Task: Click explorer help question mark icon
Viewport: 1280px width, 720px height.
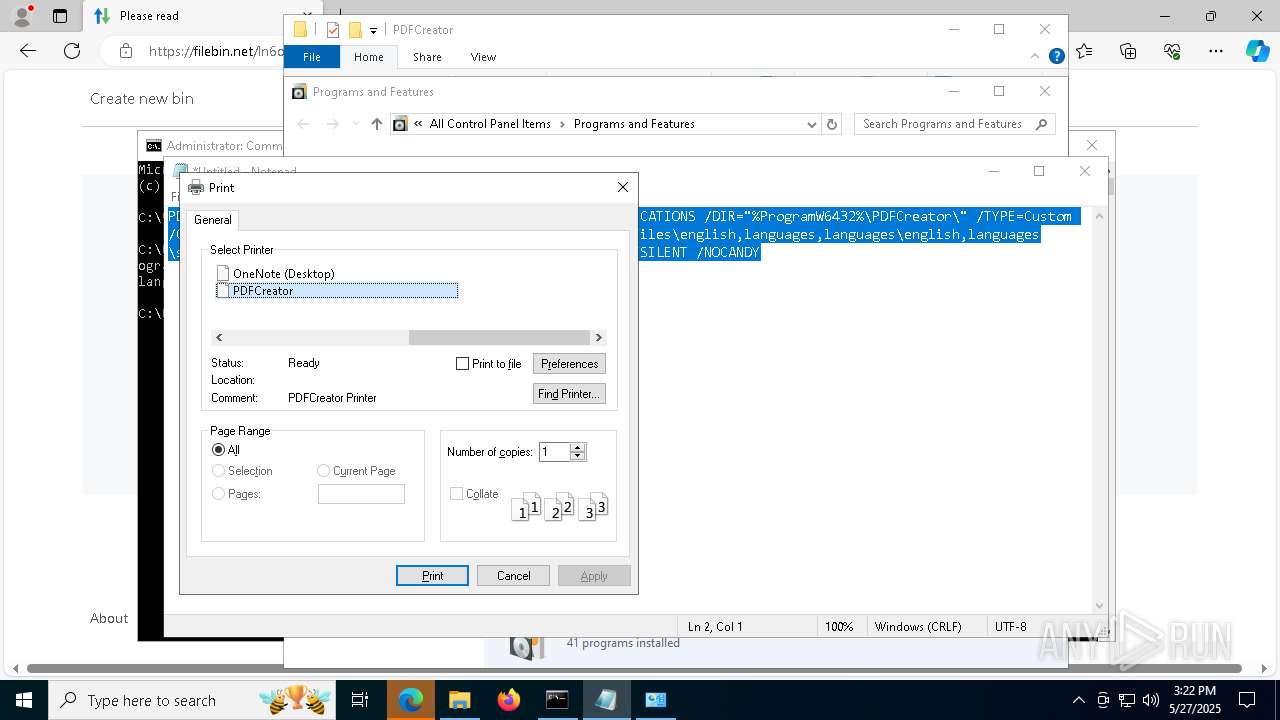Action: point(1056,57)
